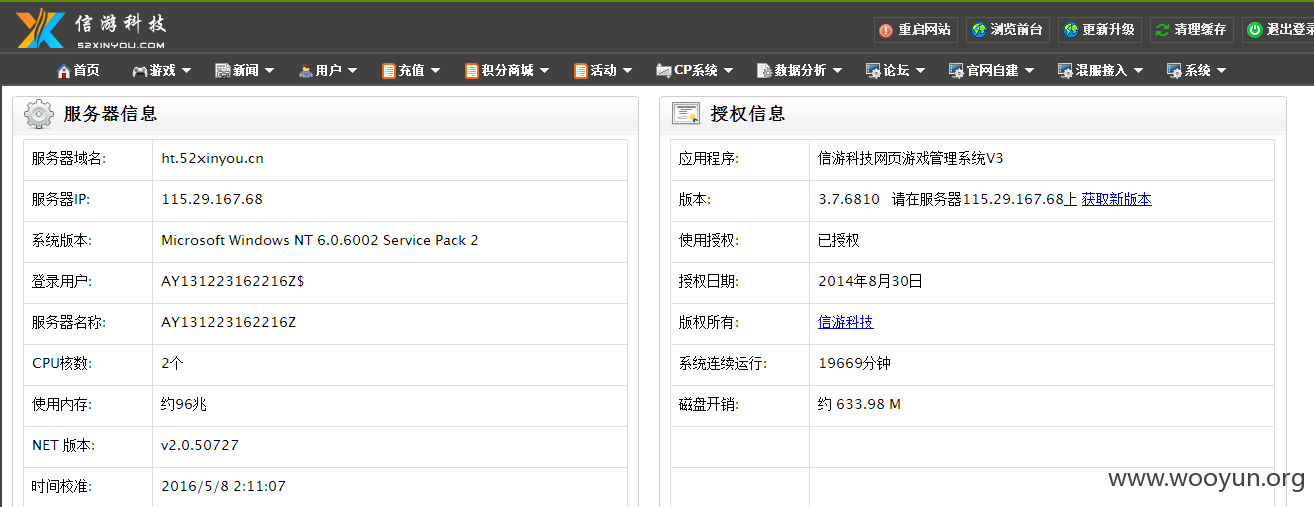The image size is (1314, 507).
Task: Expand the 游戏 dropdown arrow
Action: click(188, 71)
